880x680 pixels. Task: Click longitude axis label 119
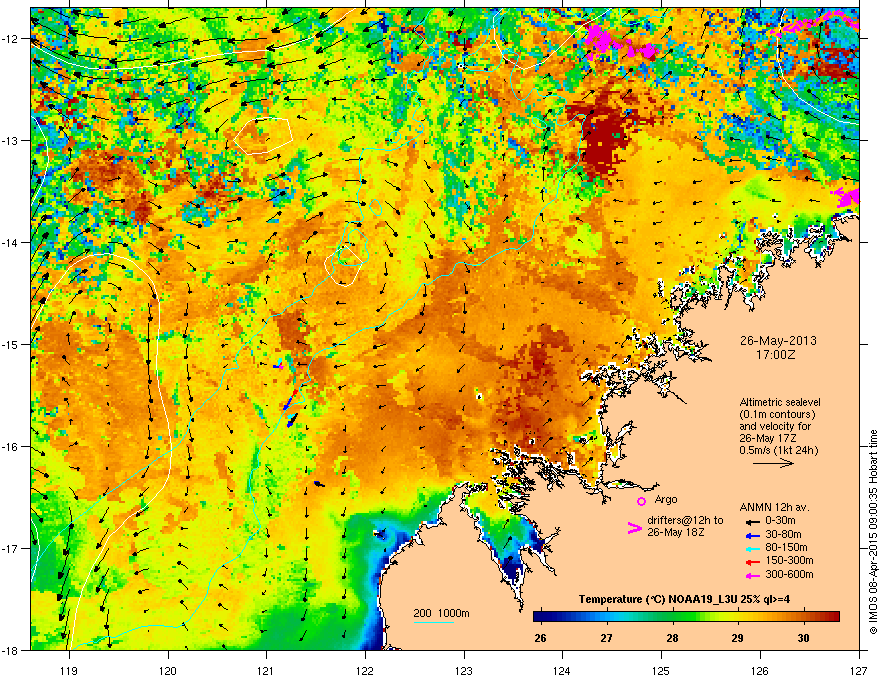click(x=69, y=670)
